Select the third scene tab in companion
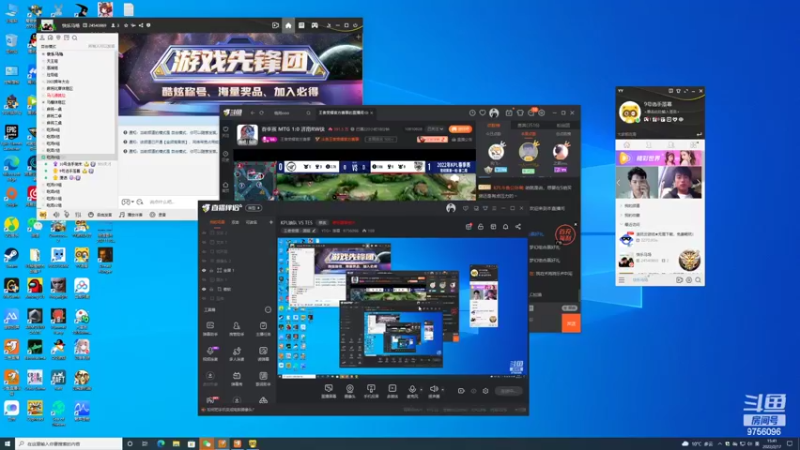This screenshot has width=800, height=450. [252, 222]
